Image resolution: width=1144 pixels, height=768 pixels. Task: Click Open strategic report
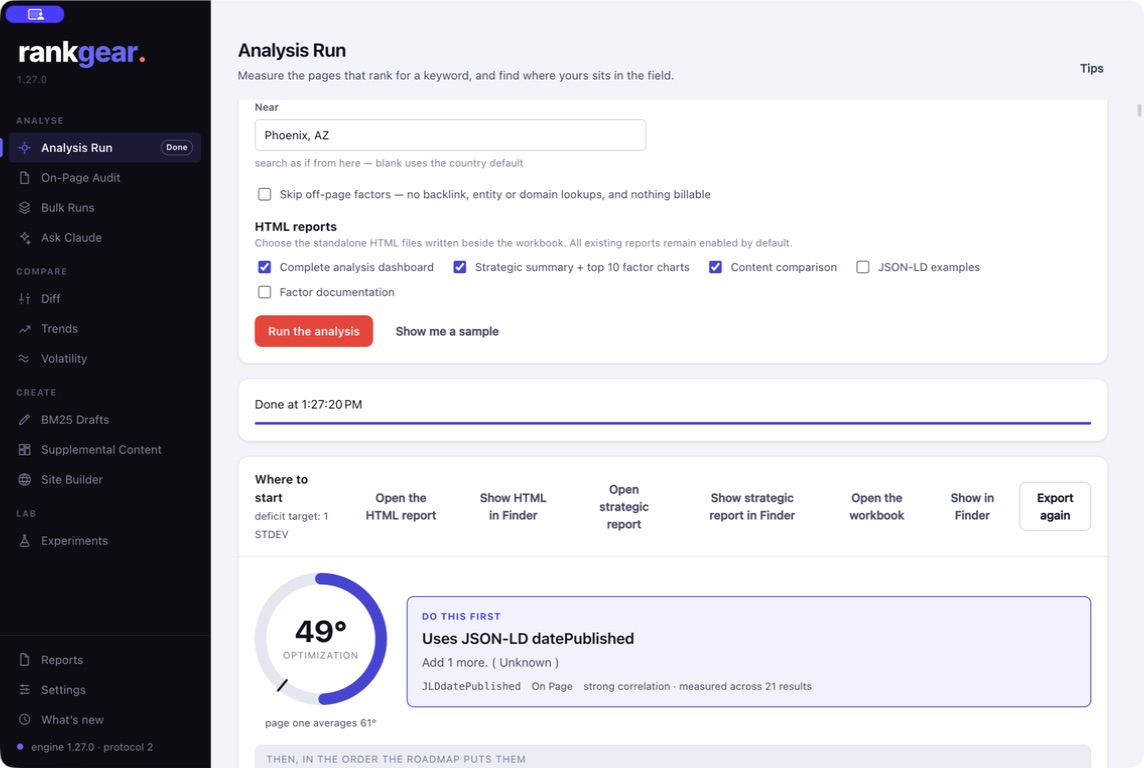coord(624,506)
